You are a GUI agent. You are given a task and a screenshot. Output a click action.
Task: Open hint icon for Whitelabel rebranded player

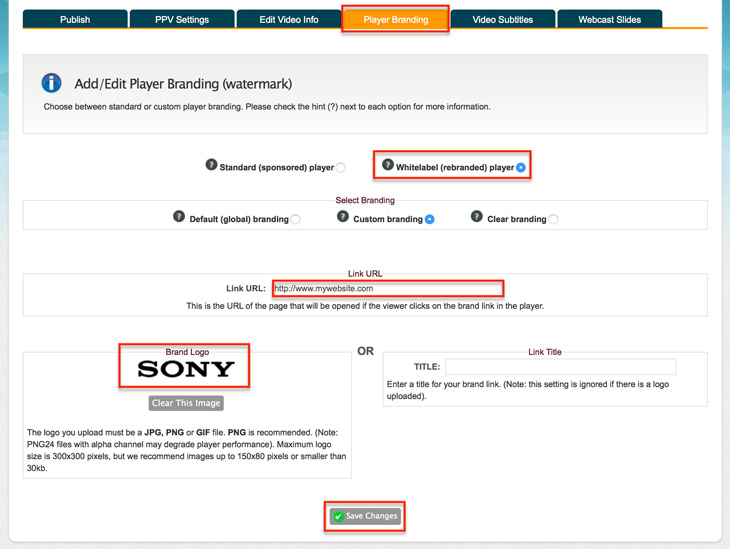pos(387,164)
